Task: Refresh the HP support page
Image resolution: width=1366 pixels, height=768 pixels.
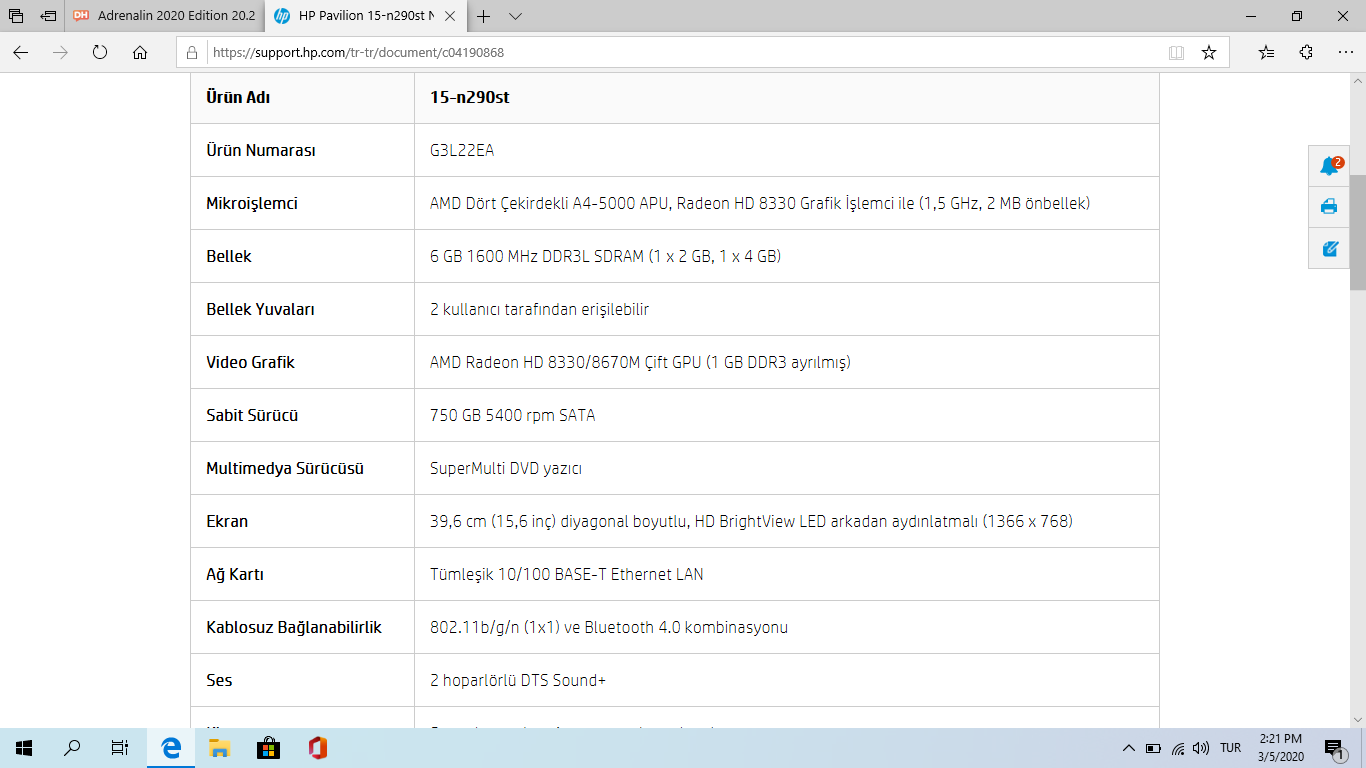Action: [100, 53]
